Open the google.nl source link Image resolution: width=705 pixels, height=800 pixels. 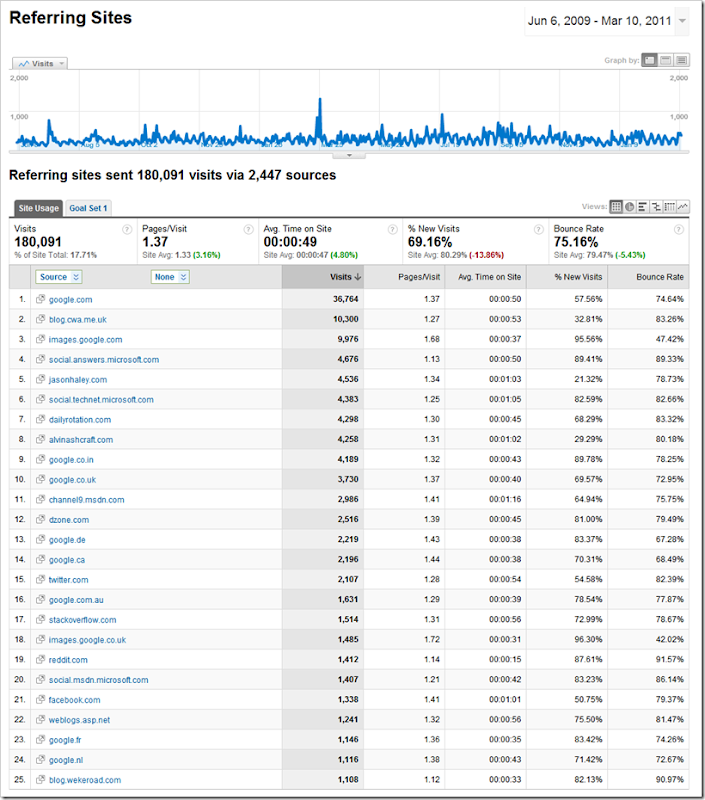pyautogui.click(x=66, y=760)
